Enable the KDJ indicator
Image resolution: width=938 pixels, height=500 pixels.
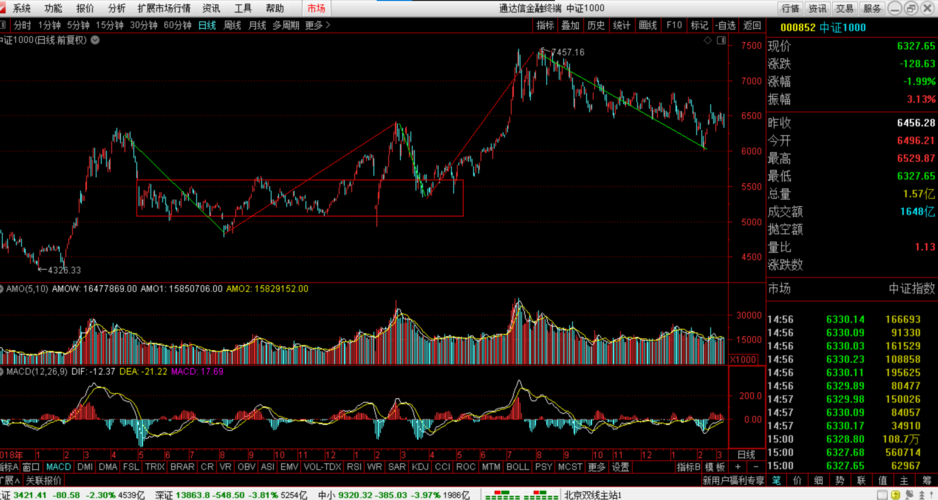click(x=420, y=467)
